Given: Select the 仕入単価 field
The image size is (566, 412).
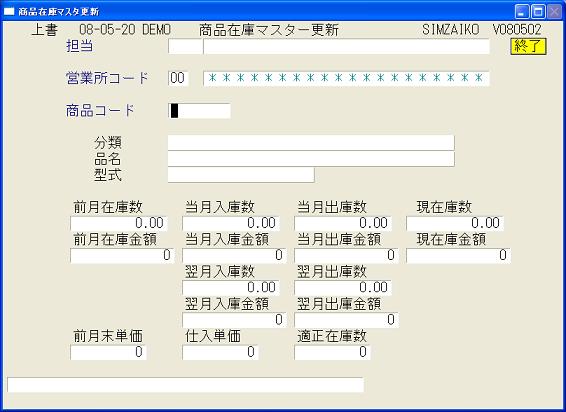Looking at the screenshot, I should point(220,352).
